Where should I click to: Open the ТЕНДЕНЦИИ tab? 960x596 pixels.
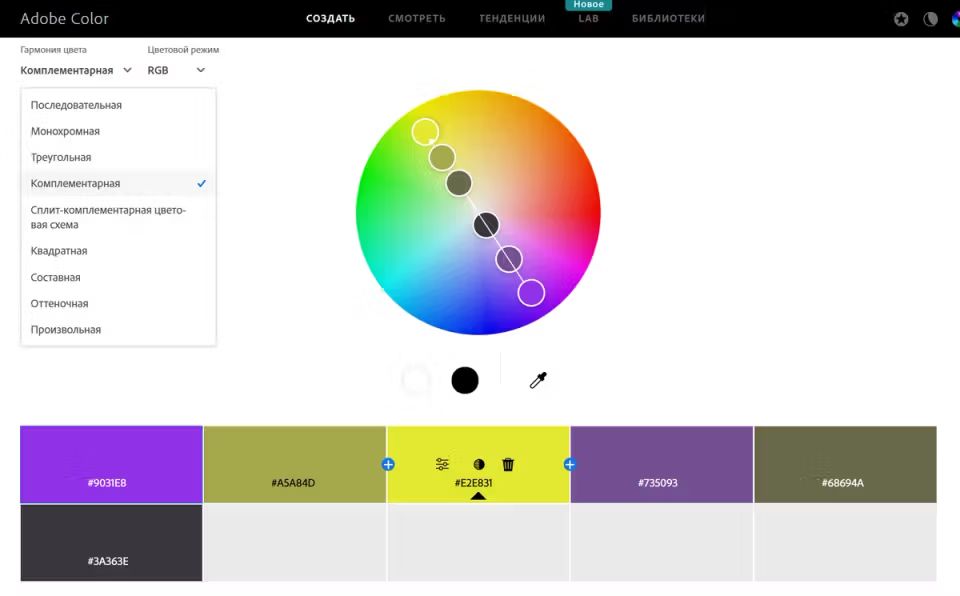[512, 18]
